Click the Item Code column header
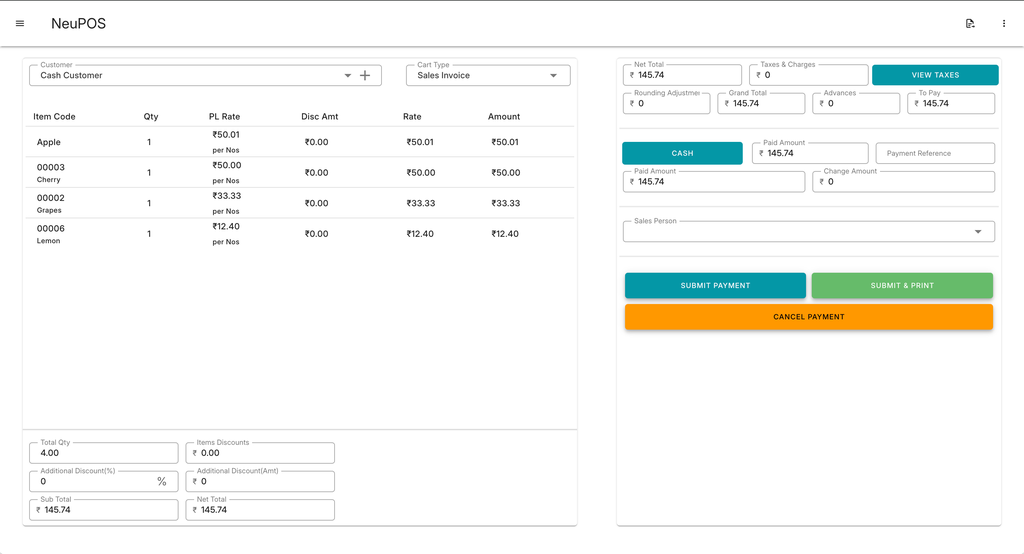Screen dimensions: 1024x554 54,116
